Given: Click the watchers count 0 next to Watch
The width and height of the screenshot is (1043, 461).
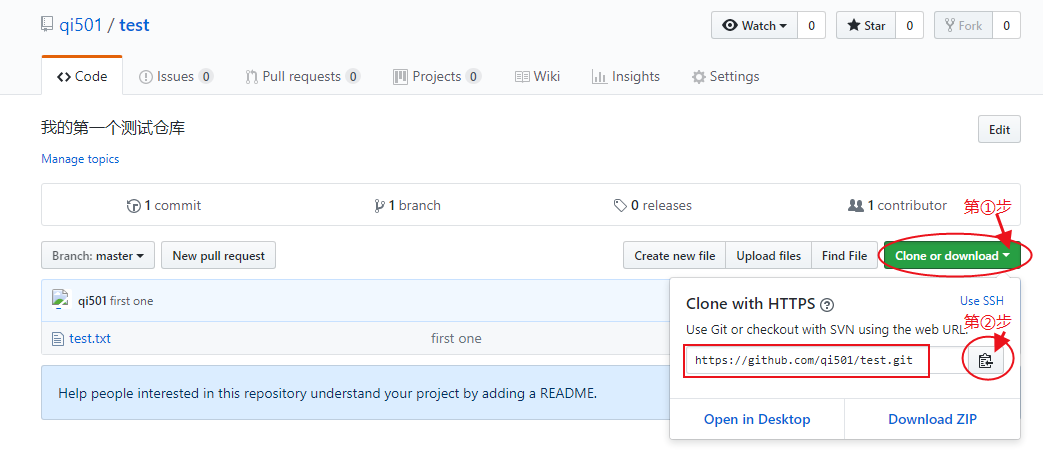Looking at the screenshot, I should (x=812, y=25).
